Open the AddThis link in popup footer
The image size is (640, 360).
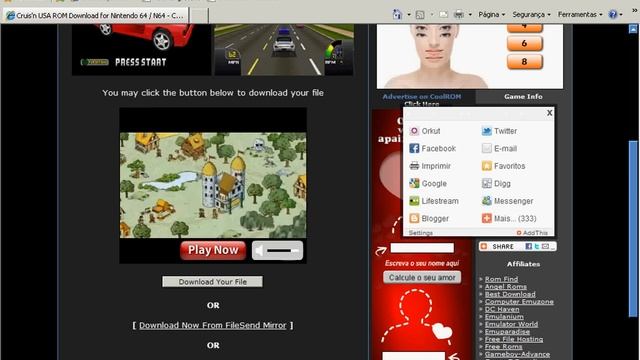(x=532, y=233)
